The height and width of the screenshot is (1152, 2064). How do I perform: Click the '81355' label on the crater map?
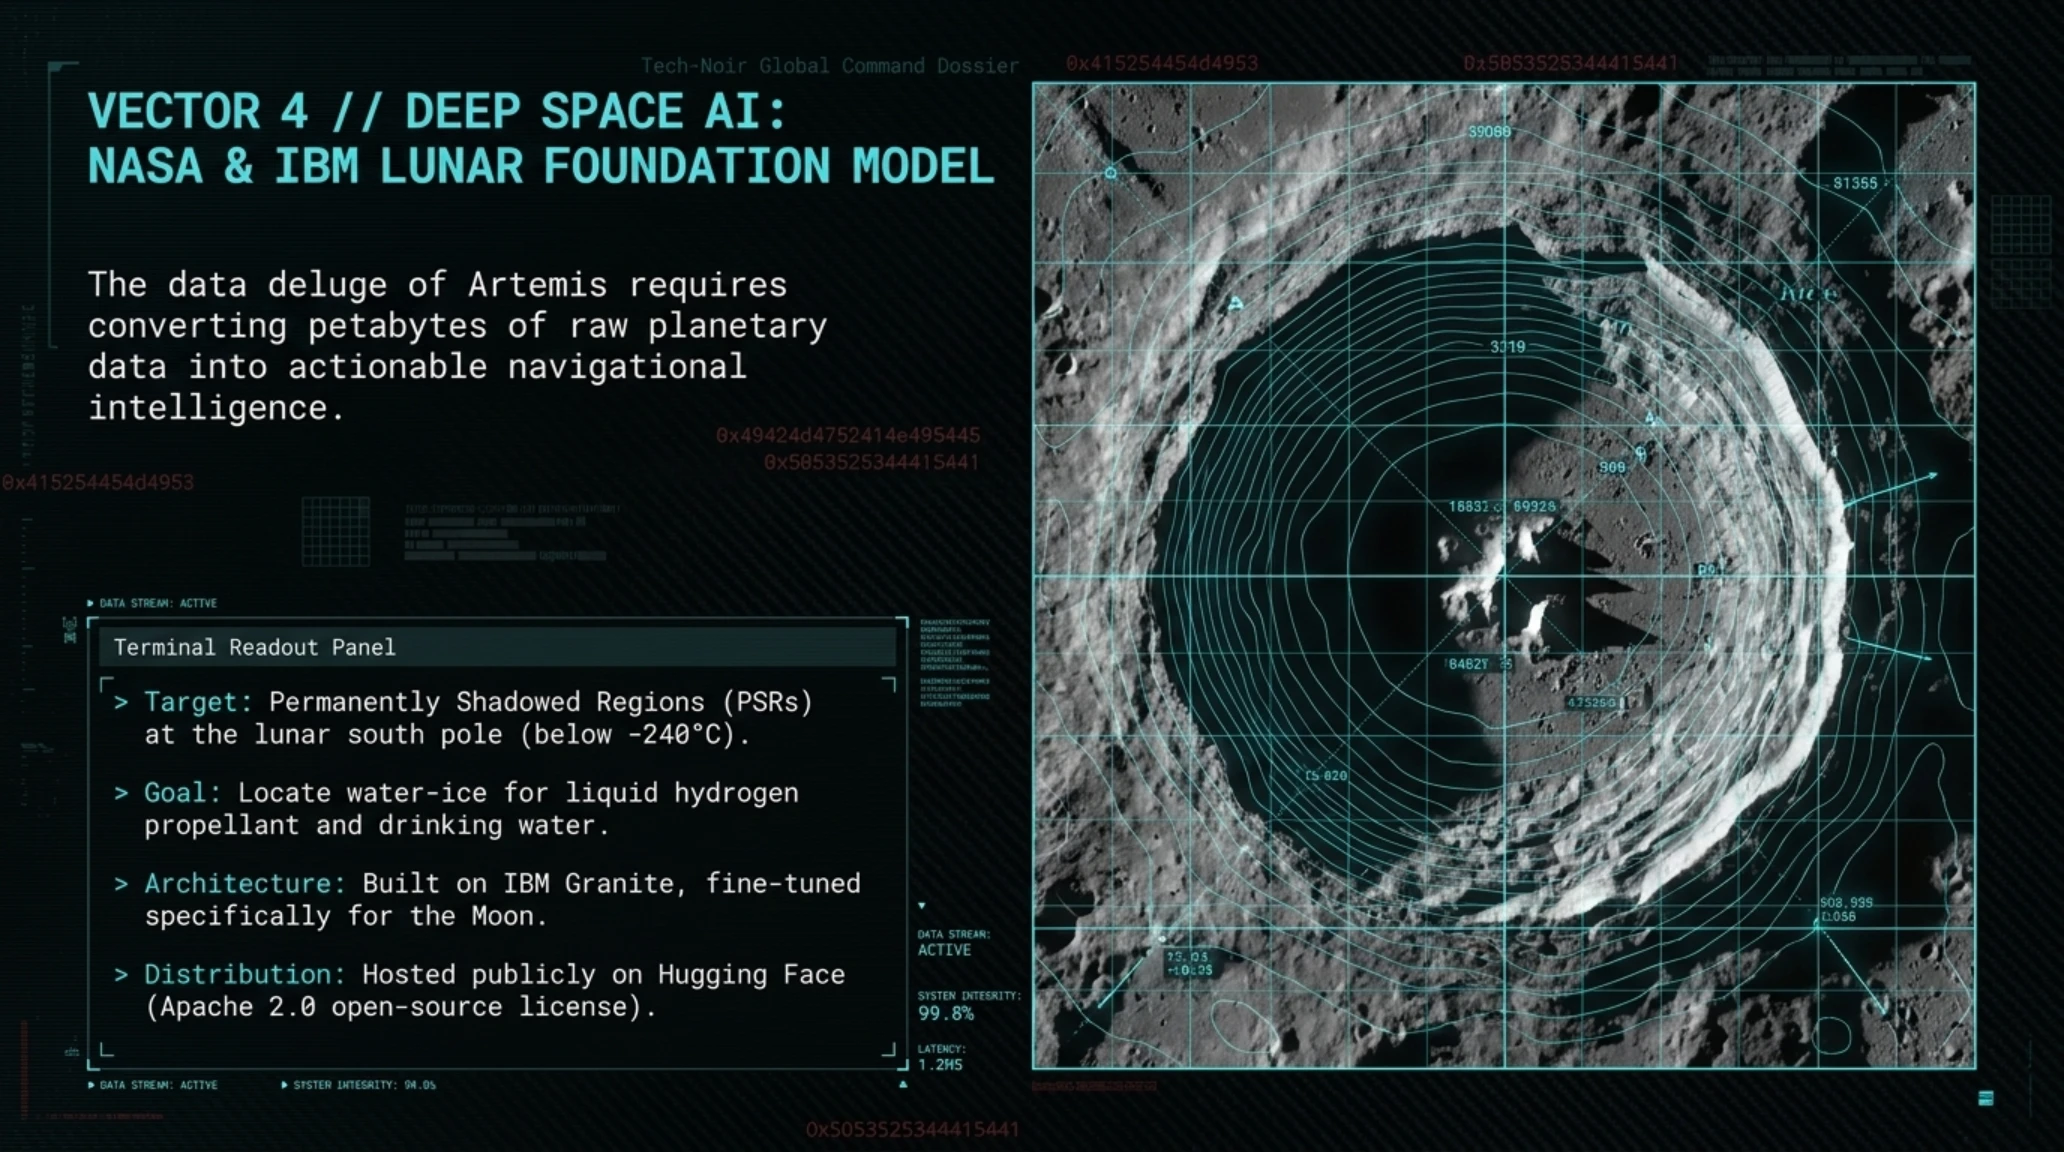(1855, 183)
